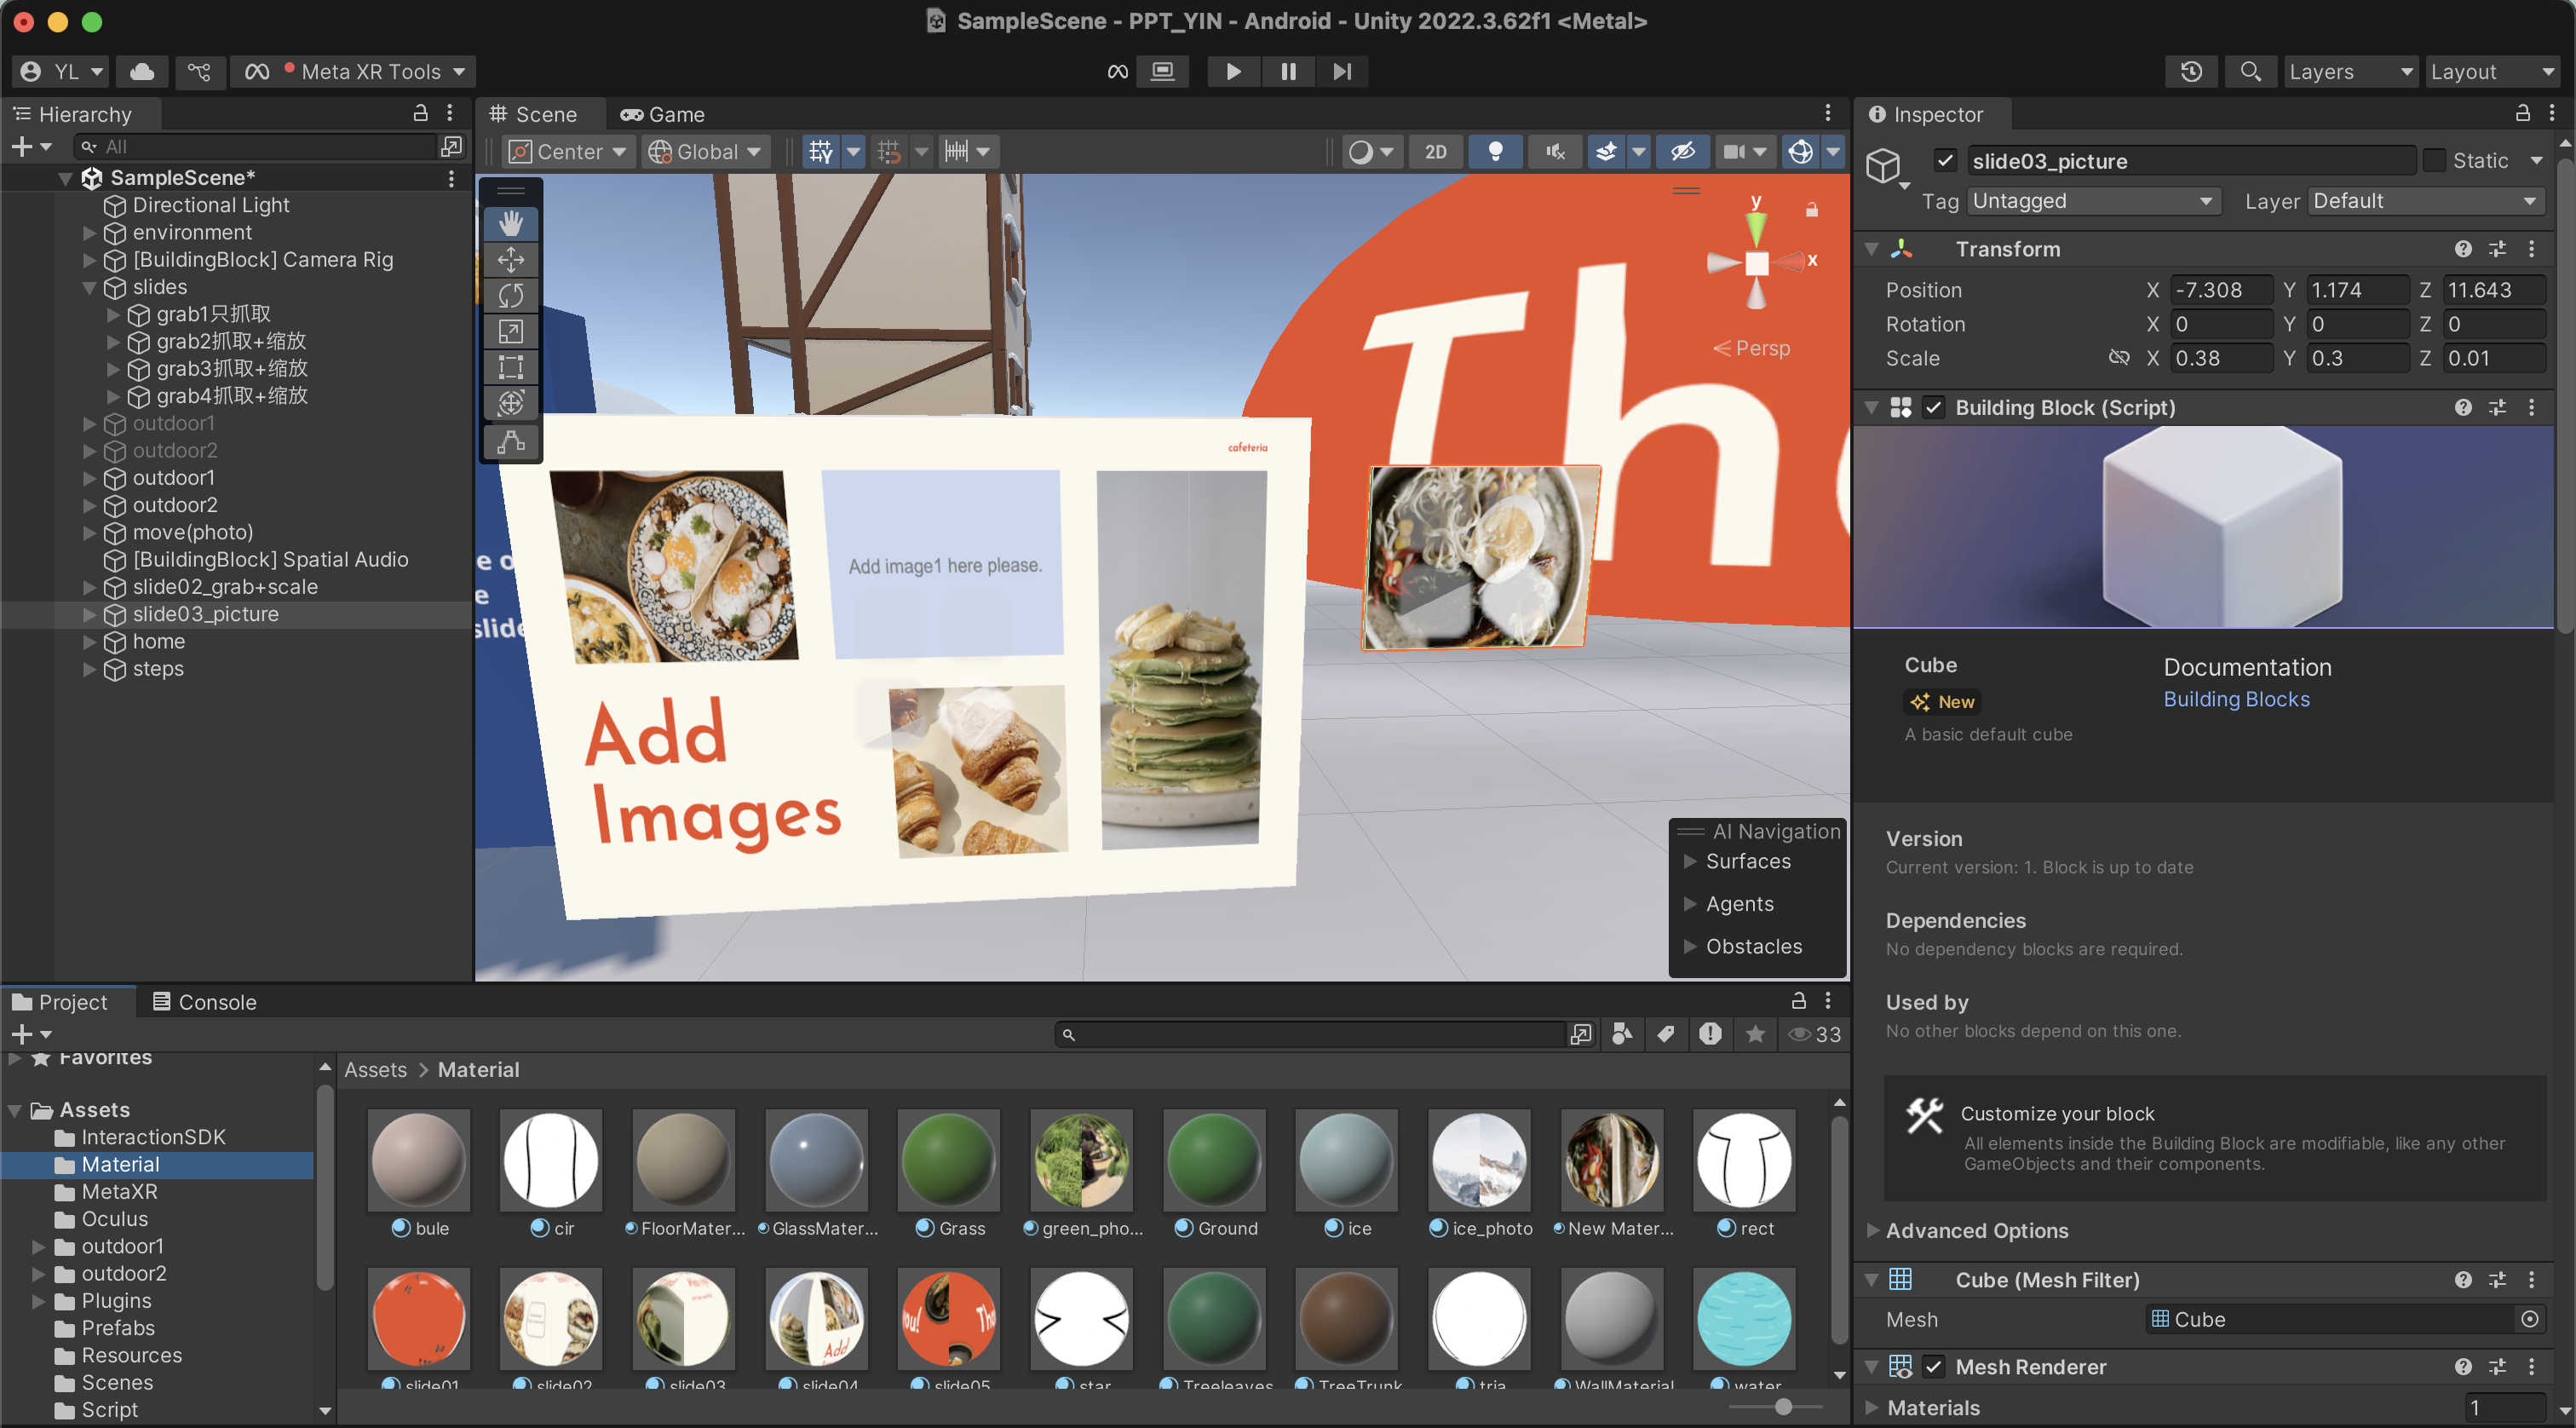Switch to the Game tab
Screen dimensions: 2576x1428
coord(663,115)
